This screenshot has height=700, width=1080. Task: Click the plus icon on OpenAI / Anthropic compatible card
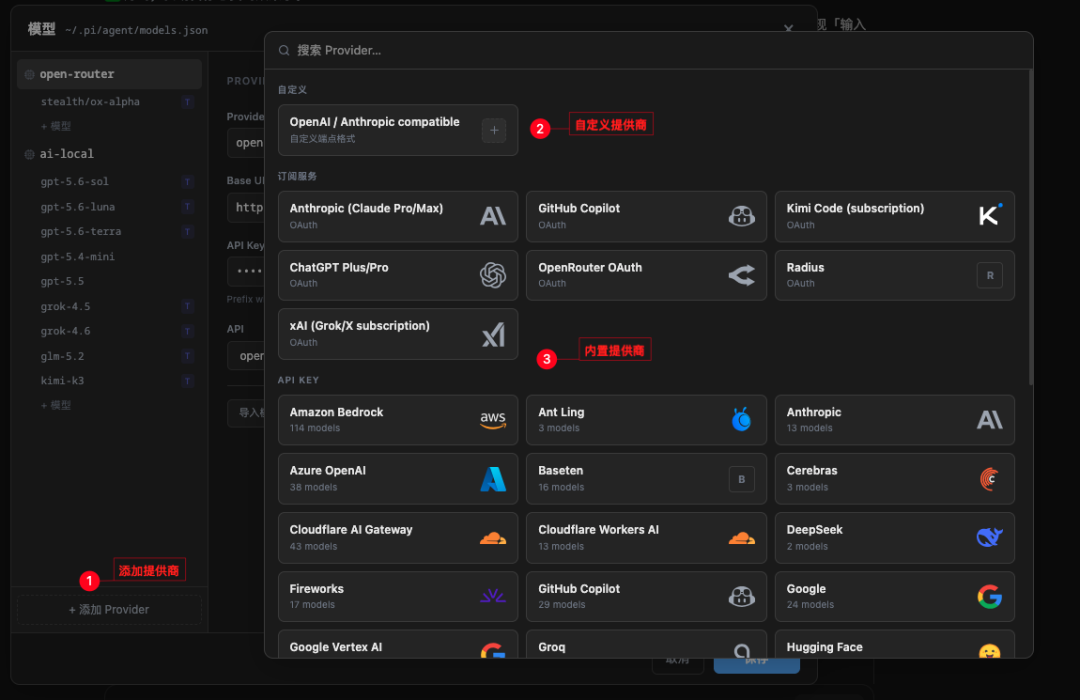click(494, 130)
